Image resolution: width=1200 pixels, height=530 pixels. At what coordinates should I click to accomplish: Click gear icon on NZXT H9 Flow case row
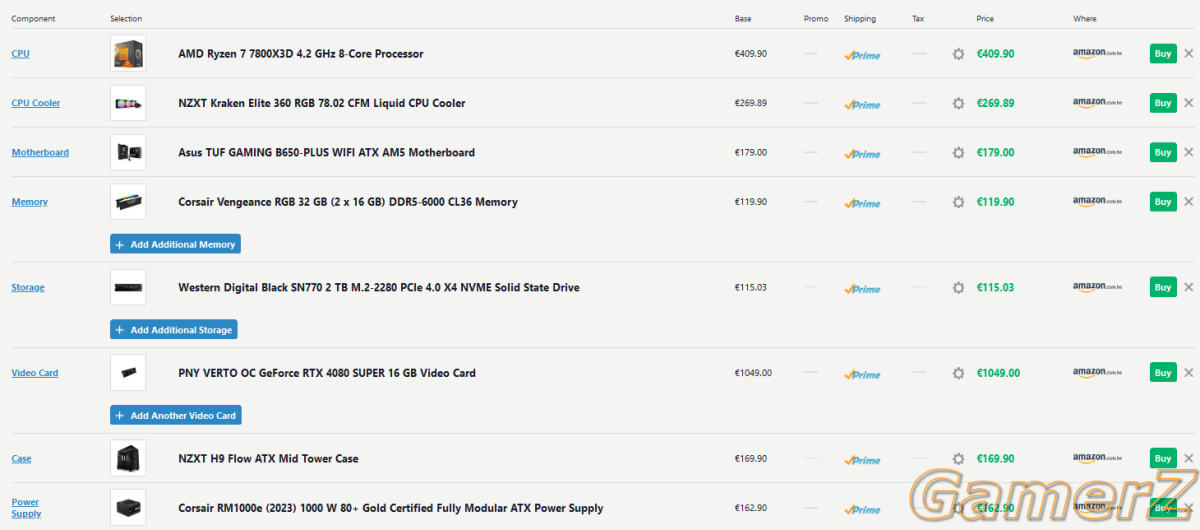coord(958,459)
